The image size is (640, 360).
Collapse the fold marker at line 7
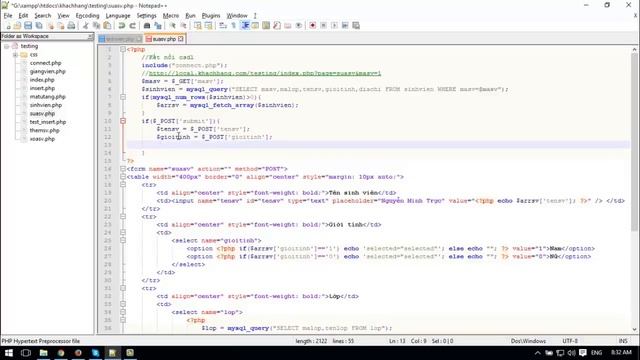click(122, 97)
